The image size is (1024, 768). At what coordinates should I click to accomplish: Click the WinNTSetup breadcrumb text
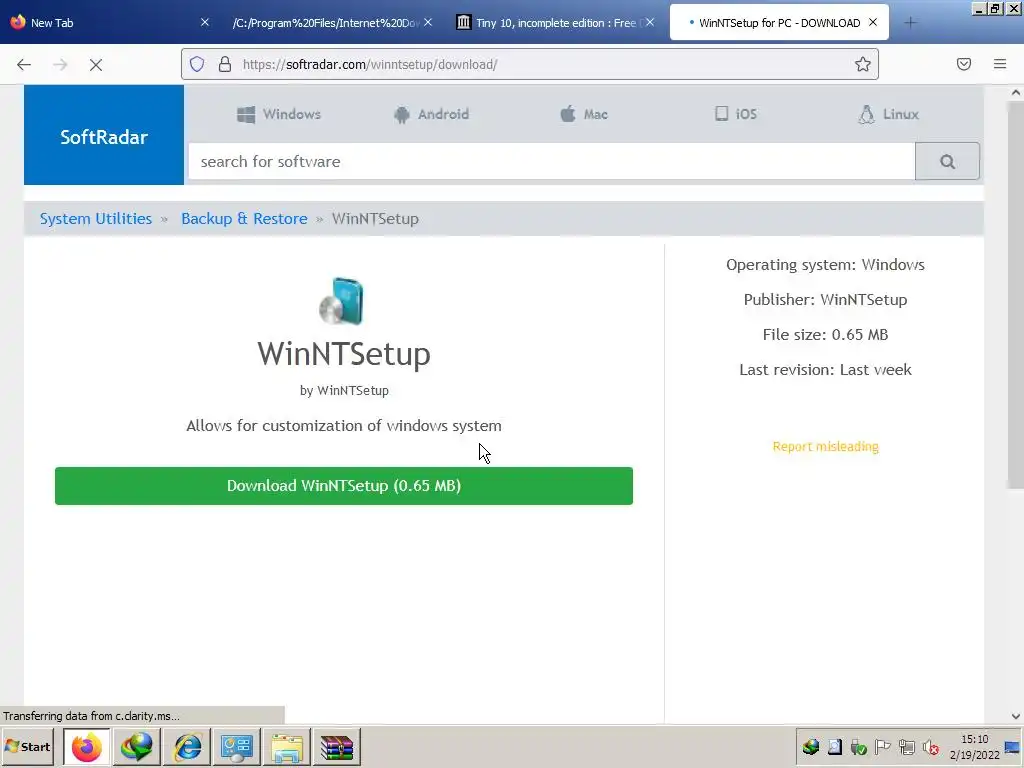click(x=375, y=219)
